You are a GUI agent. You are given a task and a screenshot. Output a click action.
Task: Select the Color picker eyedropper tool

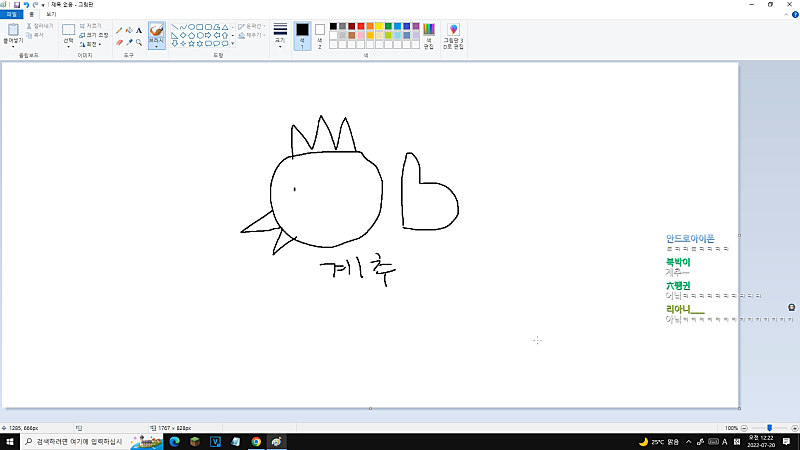pos(129,42)
